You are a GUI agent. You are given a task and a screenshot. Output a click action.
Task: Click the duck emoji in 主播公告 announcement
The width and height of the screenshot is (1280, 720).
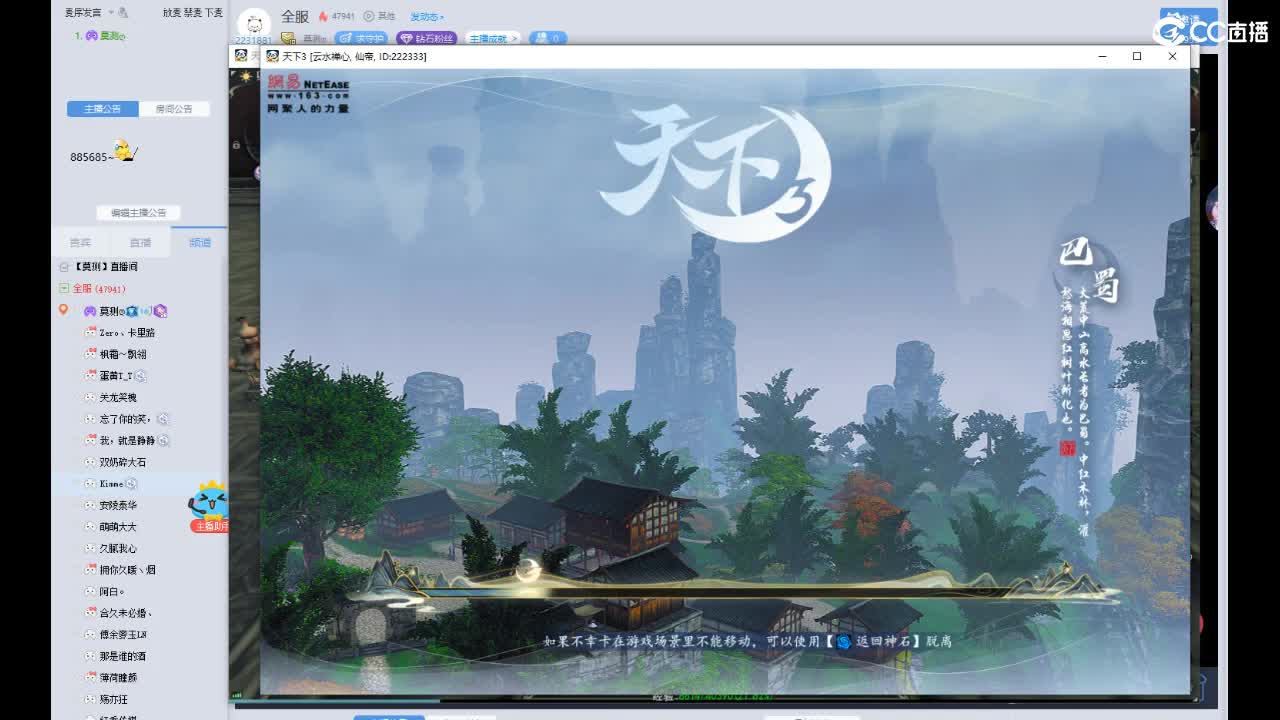click(x=124, y=151)
